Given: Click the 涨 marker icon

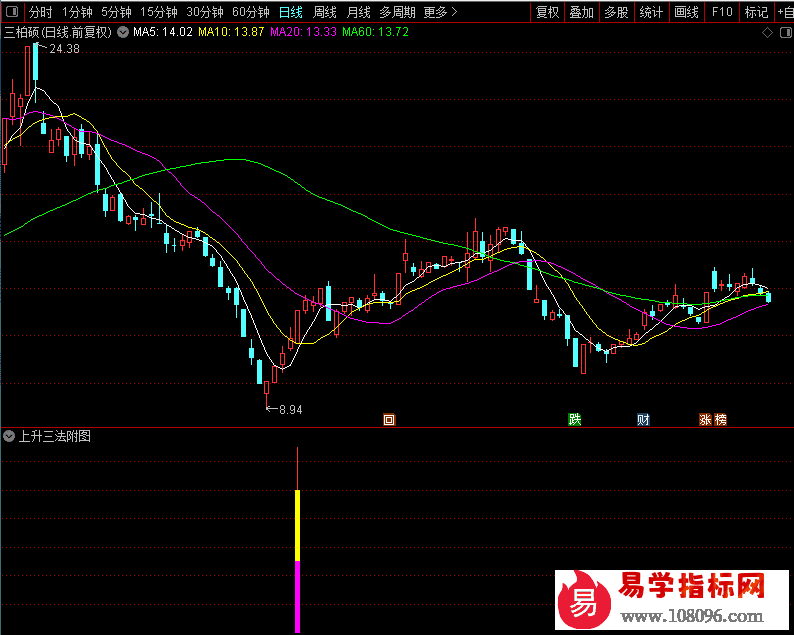Looking at the screenshot, I should pyautogui.click(x=705, y=420).
